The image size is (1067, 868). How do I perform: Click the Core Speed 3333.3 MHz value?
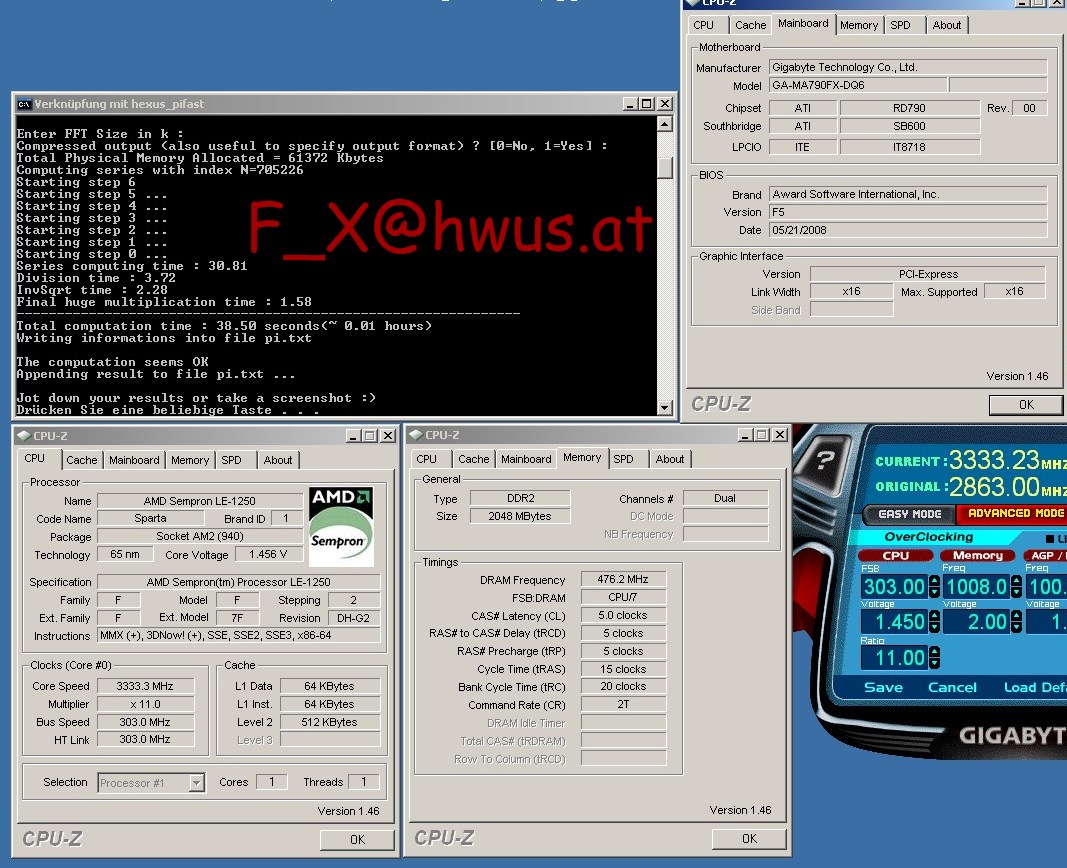point(145,686)
